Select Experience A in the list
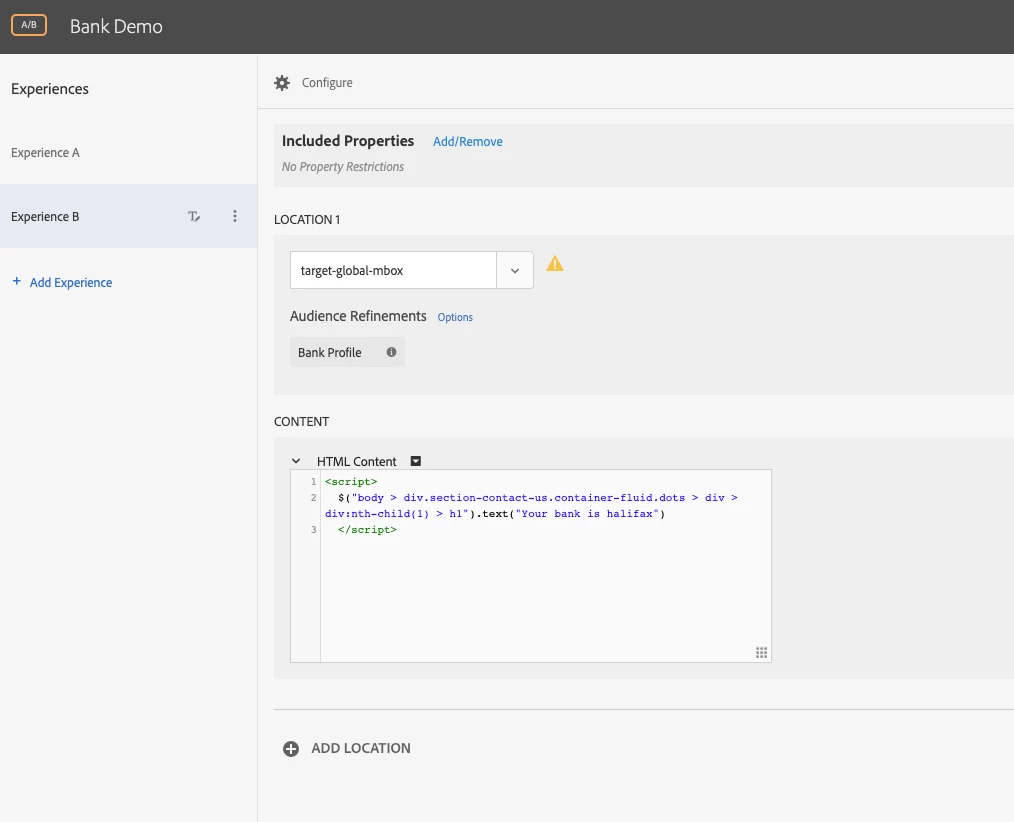1014x822 pixels. 129,153
